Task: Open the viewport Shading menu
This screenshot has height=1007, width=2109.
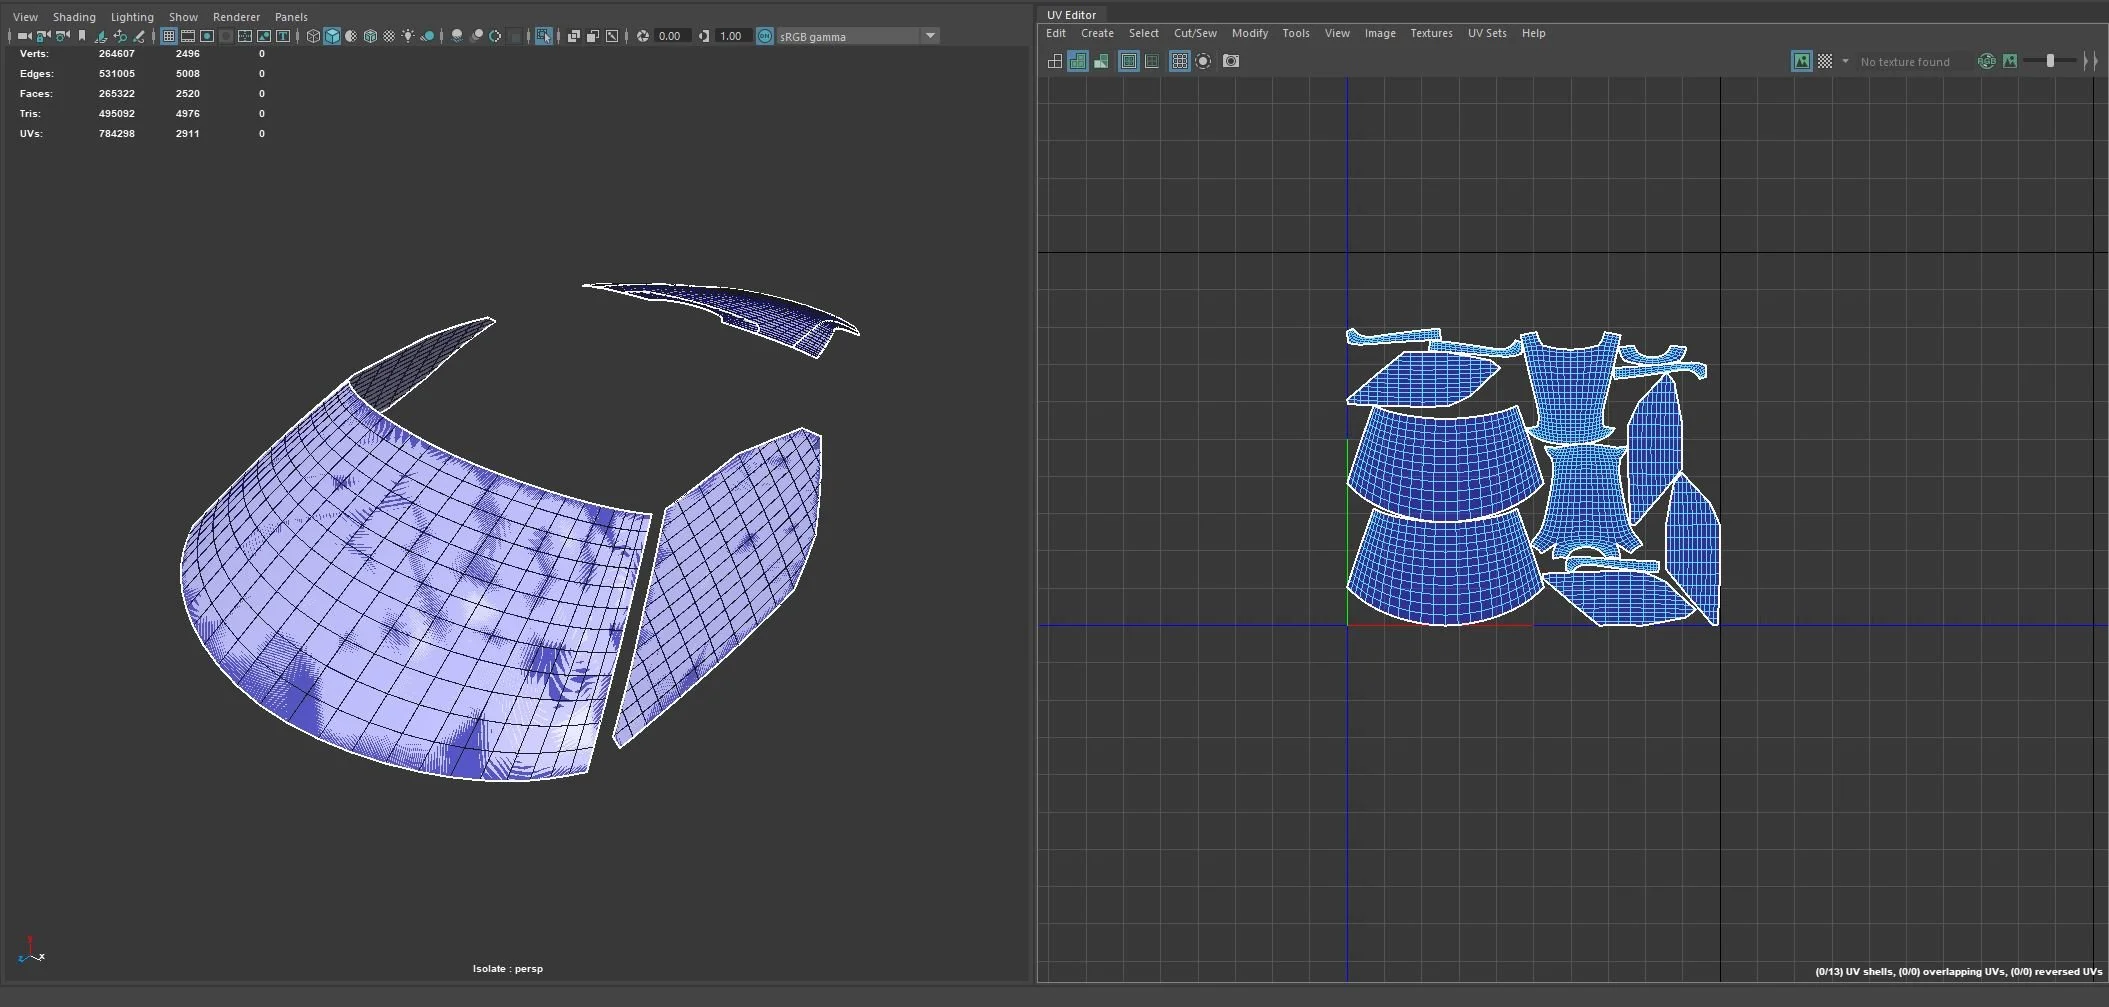Action: (x=74, y=17)
